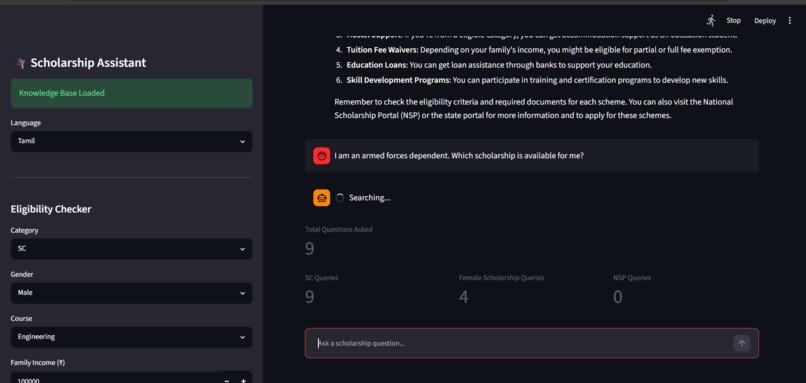The image size is (806, 383).
Task: Click the NSP Queries metric label
Action: click(x=632, y=278)
